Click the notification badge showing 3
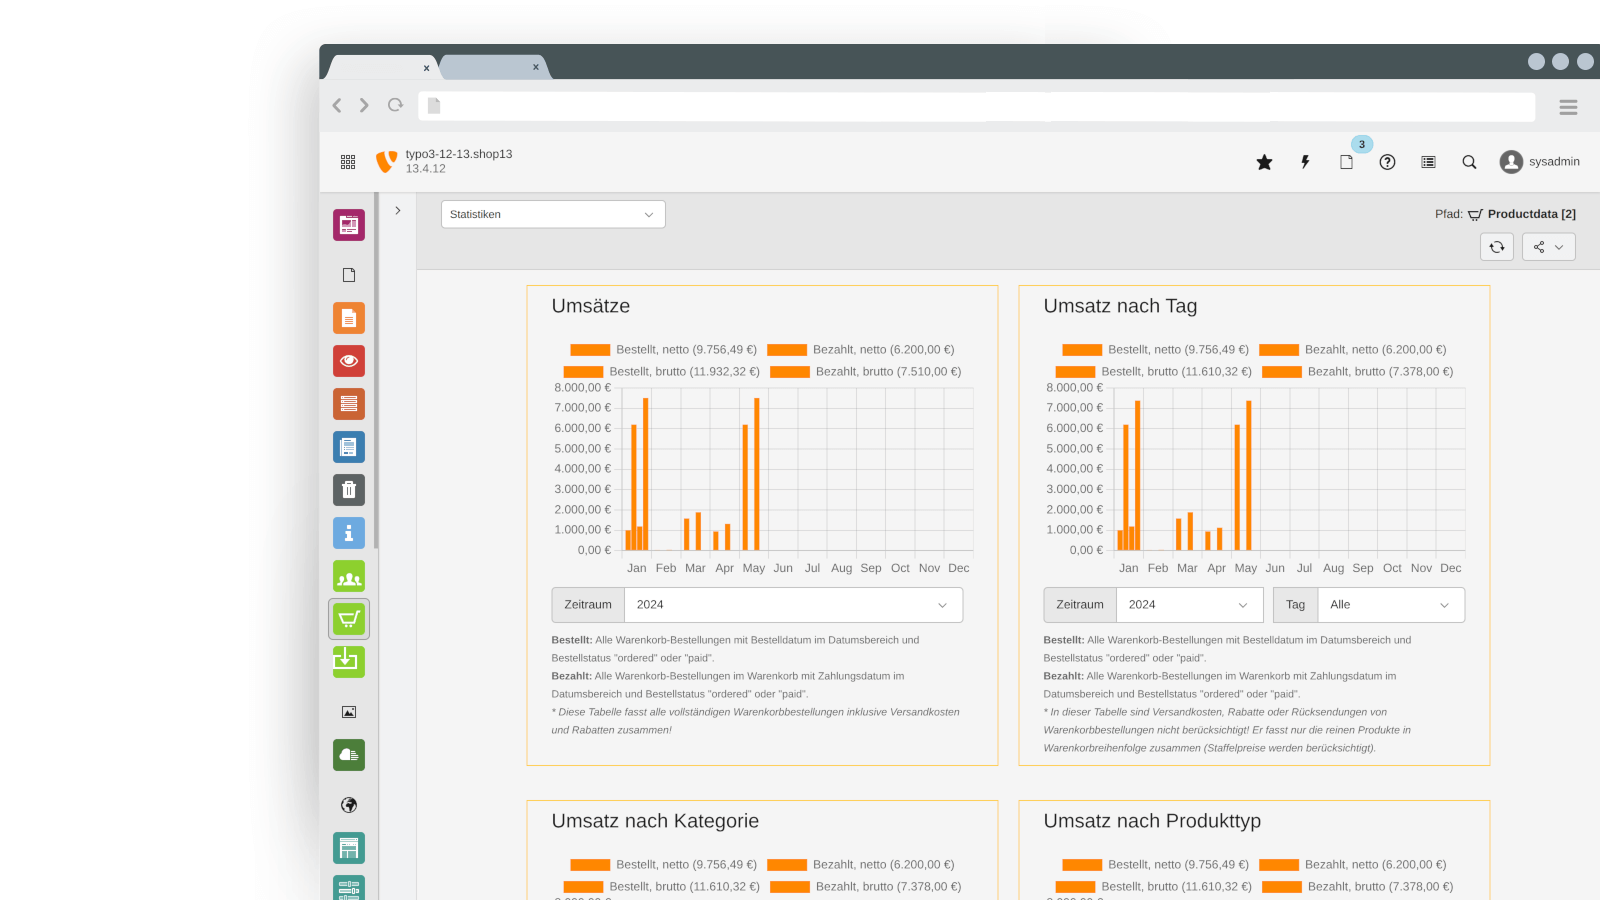 (1362, 144)
